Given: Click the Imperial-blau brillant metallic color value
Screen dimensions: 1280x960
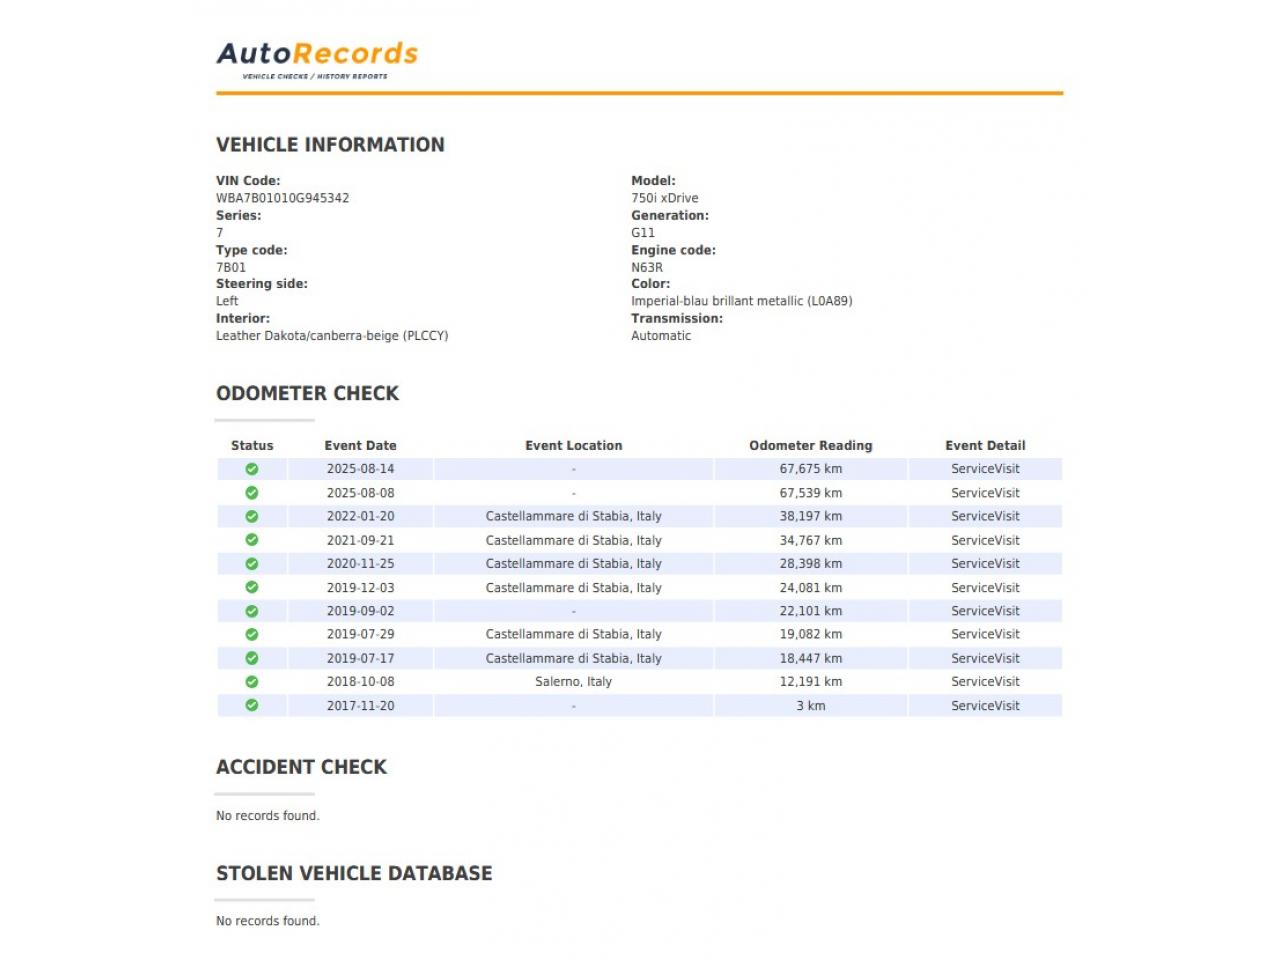Looking at the screenshot, I should pyautogui.click(x=741, y=301).
